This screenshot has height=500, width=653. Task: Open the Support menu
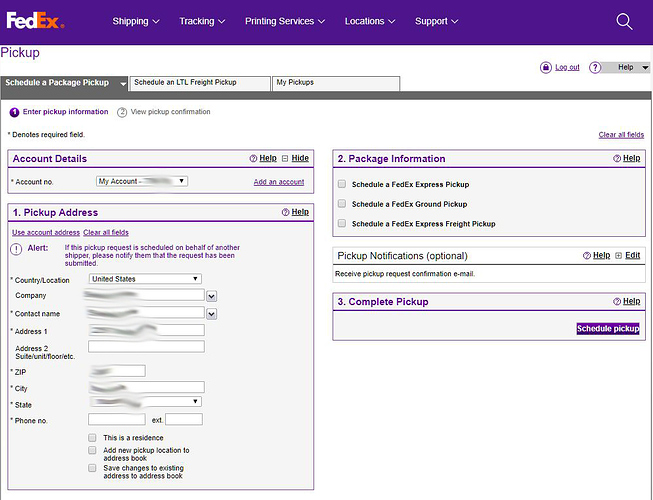coord(436,21)
